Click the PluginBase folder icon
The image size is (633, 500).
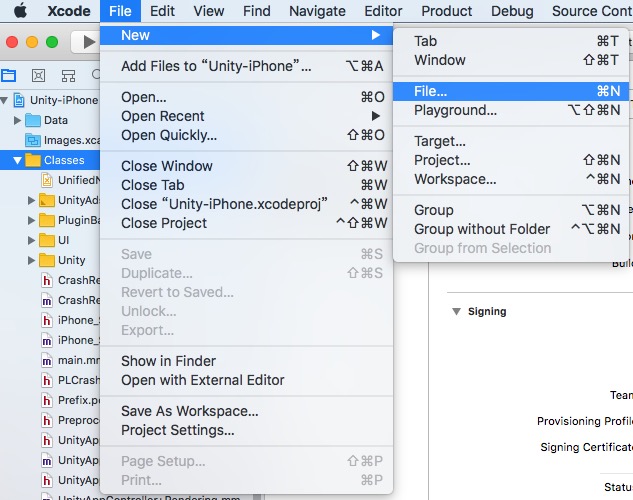[x=47, y=220]
